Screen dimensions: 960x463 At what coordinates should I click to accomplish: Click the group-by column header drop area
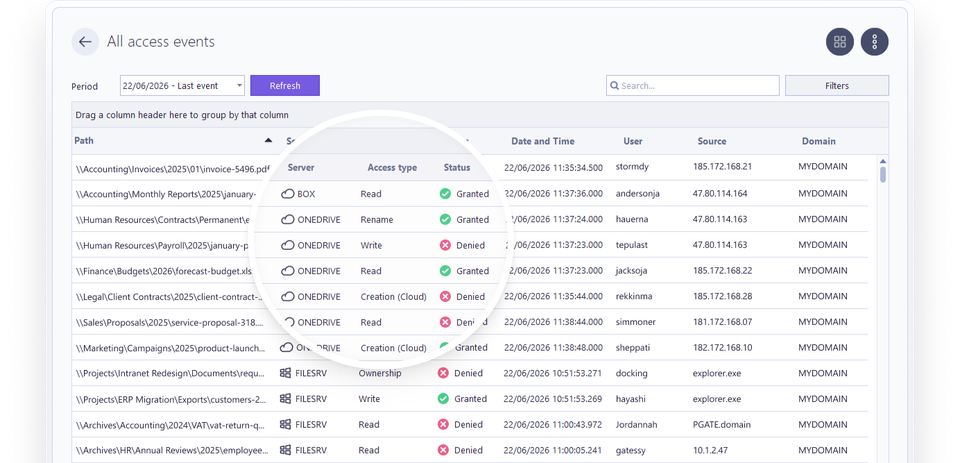pyautogui.click(x=480, y=115)
